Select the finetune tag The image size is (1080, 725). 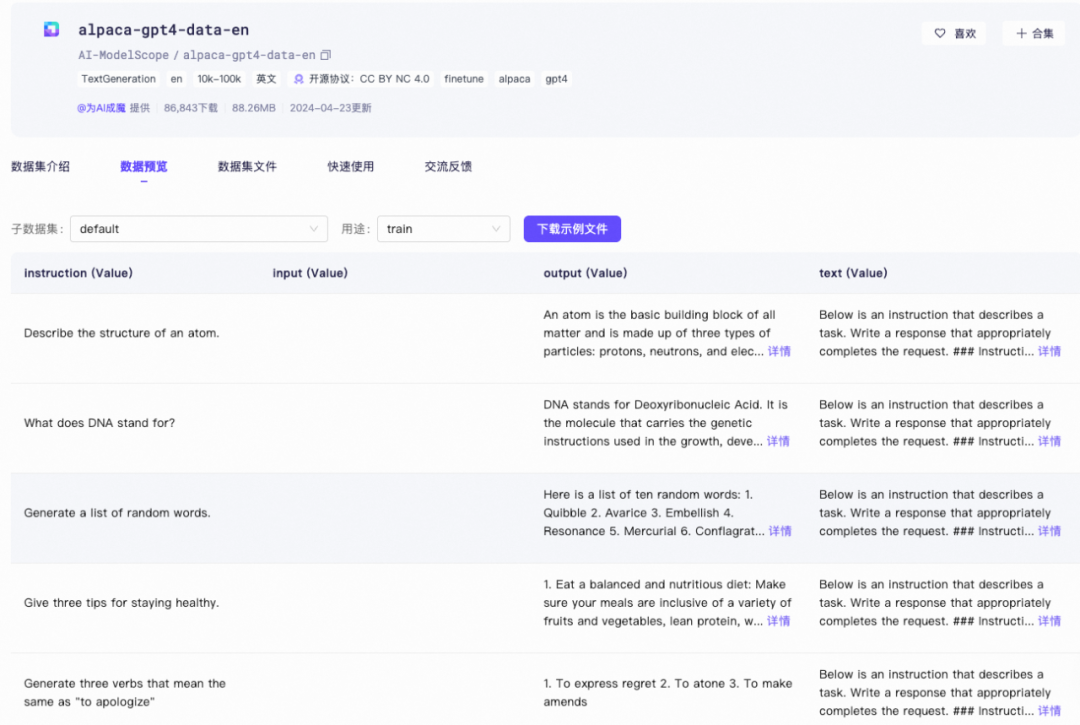(464, 79)
